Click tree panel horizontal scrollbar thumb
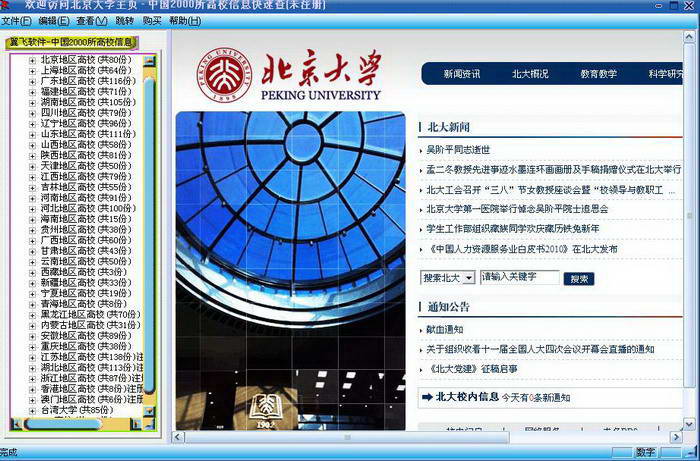 [x=63, y=424]
